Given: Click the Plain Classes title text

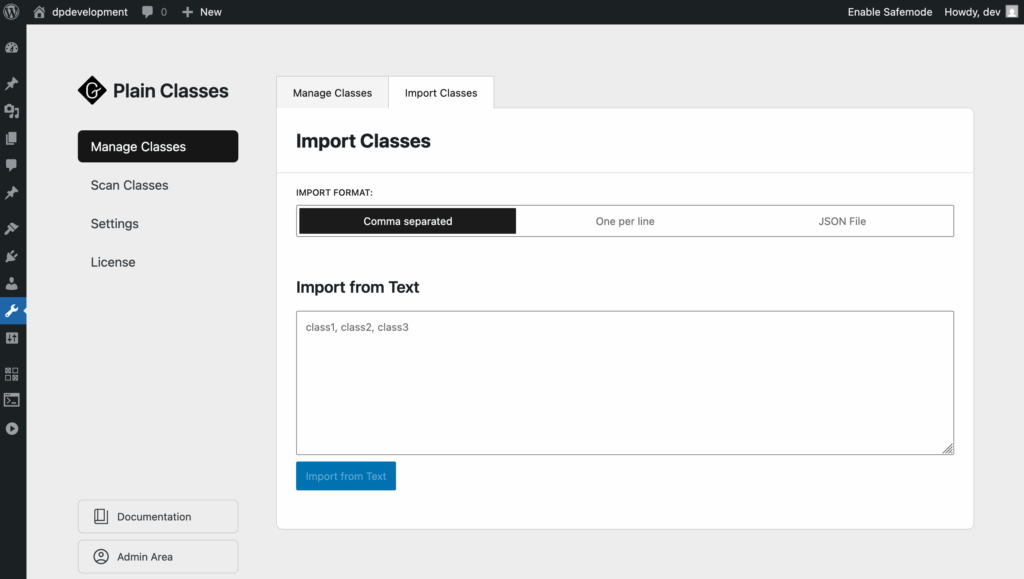Looking at the screenshot, I should click(170, 91).
